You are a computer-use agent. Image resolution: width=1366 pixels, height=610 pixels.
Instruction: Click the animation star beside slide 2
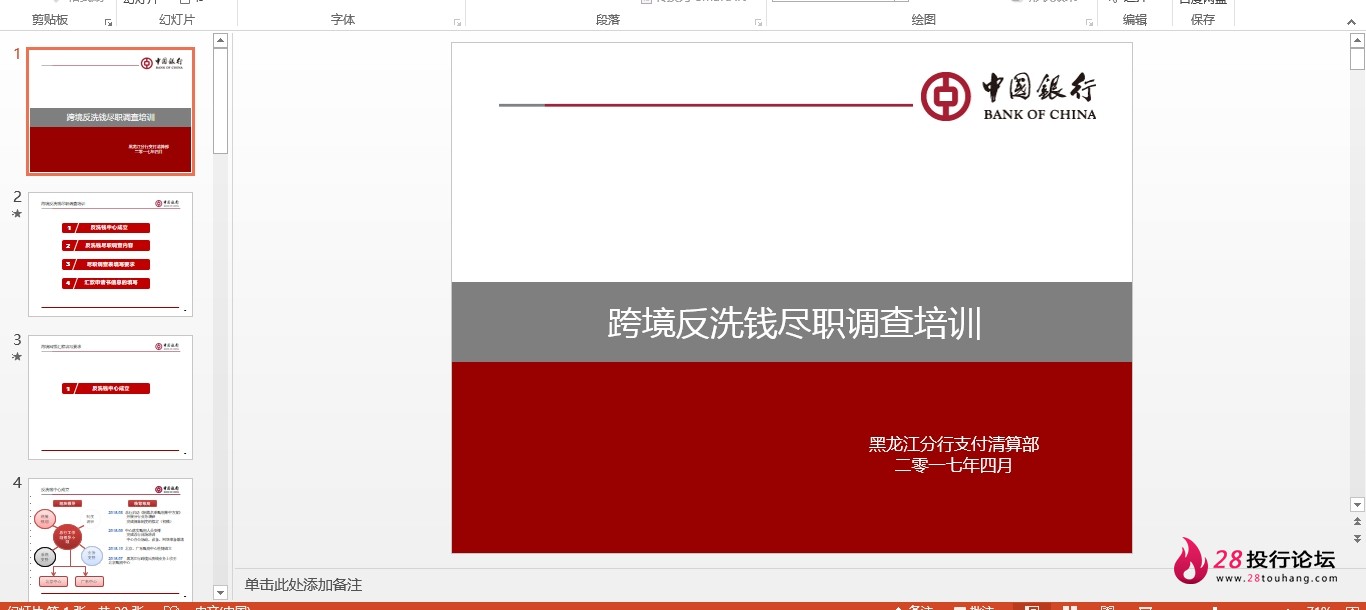pos(17,213)
